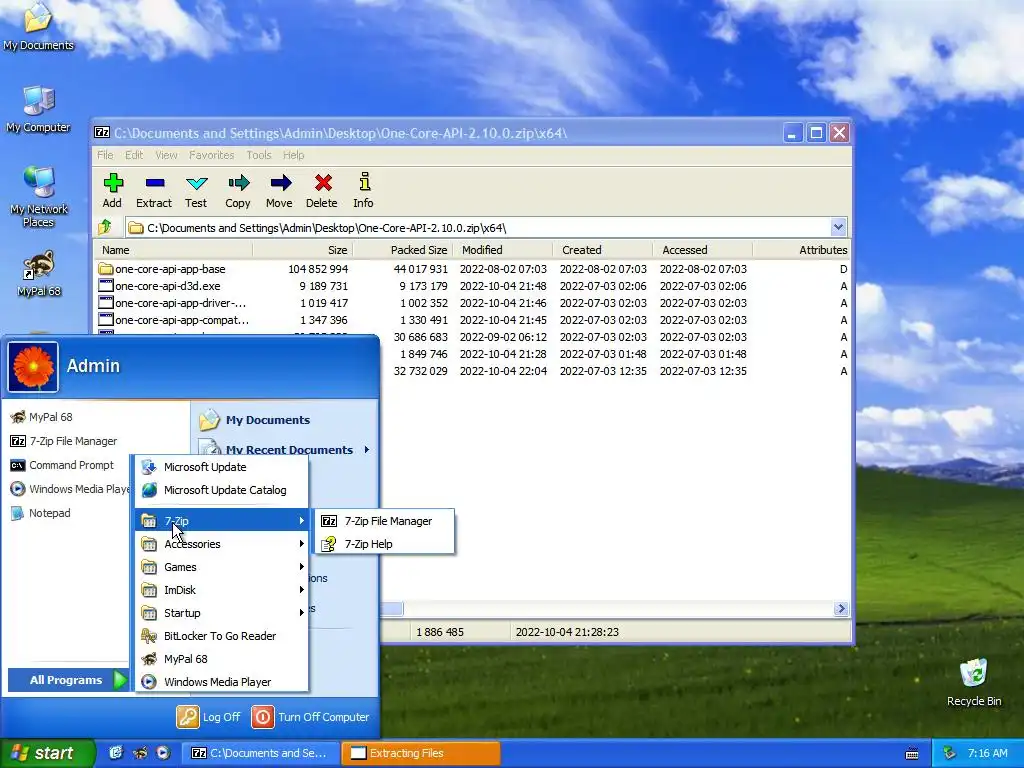Click the Log Off button

(x=208, y=717)
